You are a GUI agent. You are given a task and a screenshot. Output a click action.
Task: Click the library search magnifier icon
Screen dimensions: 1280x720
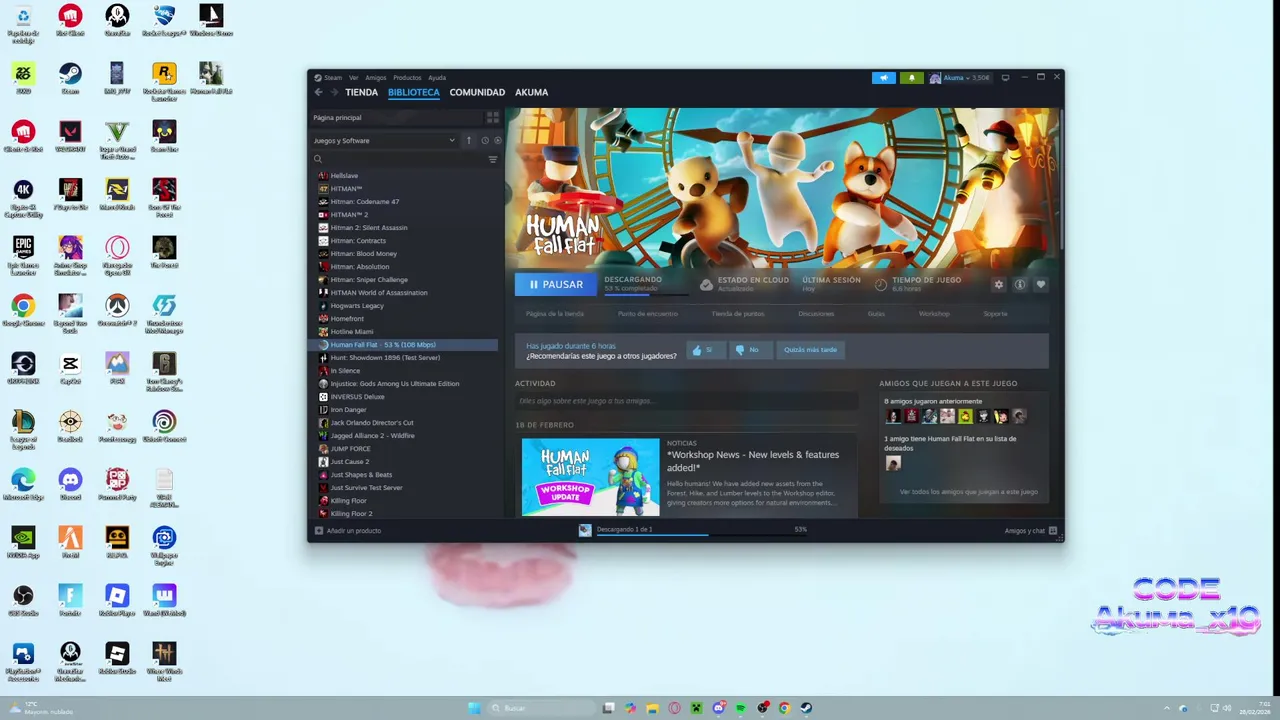pyautogui.click(x=318, y=159)
